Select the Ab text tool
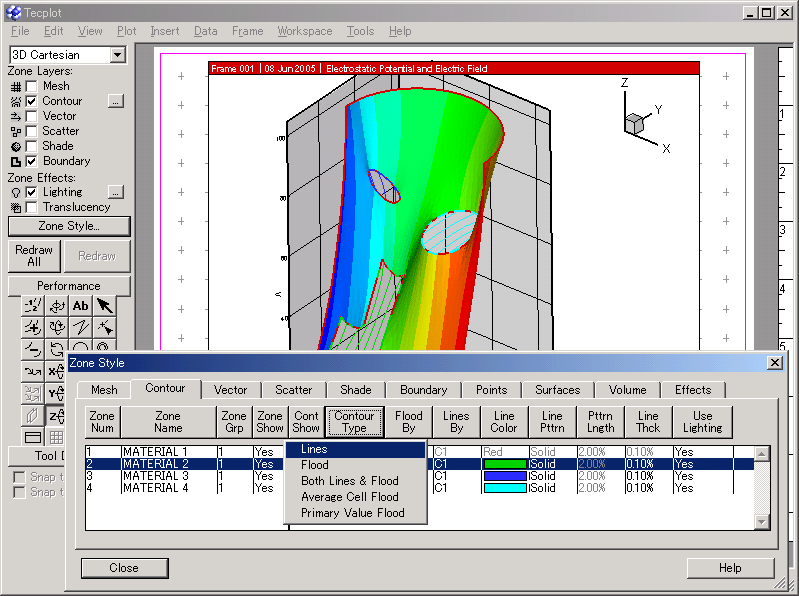Screen dimensions: 799x596 80,306
